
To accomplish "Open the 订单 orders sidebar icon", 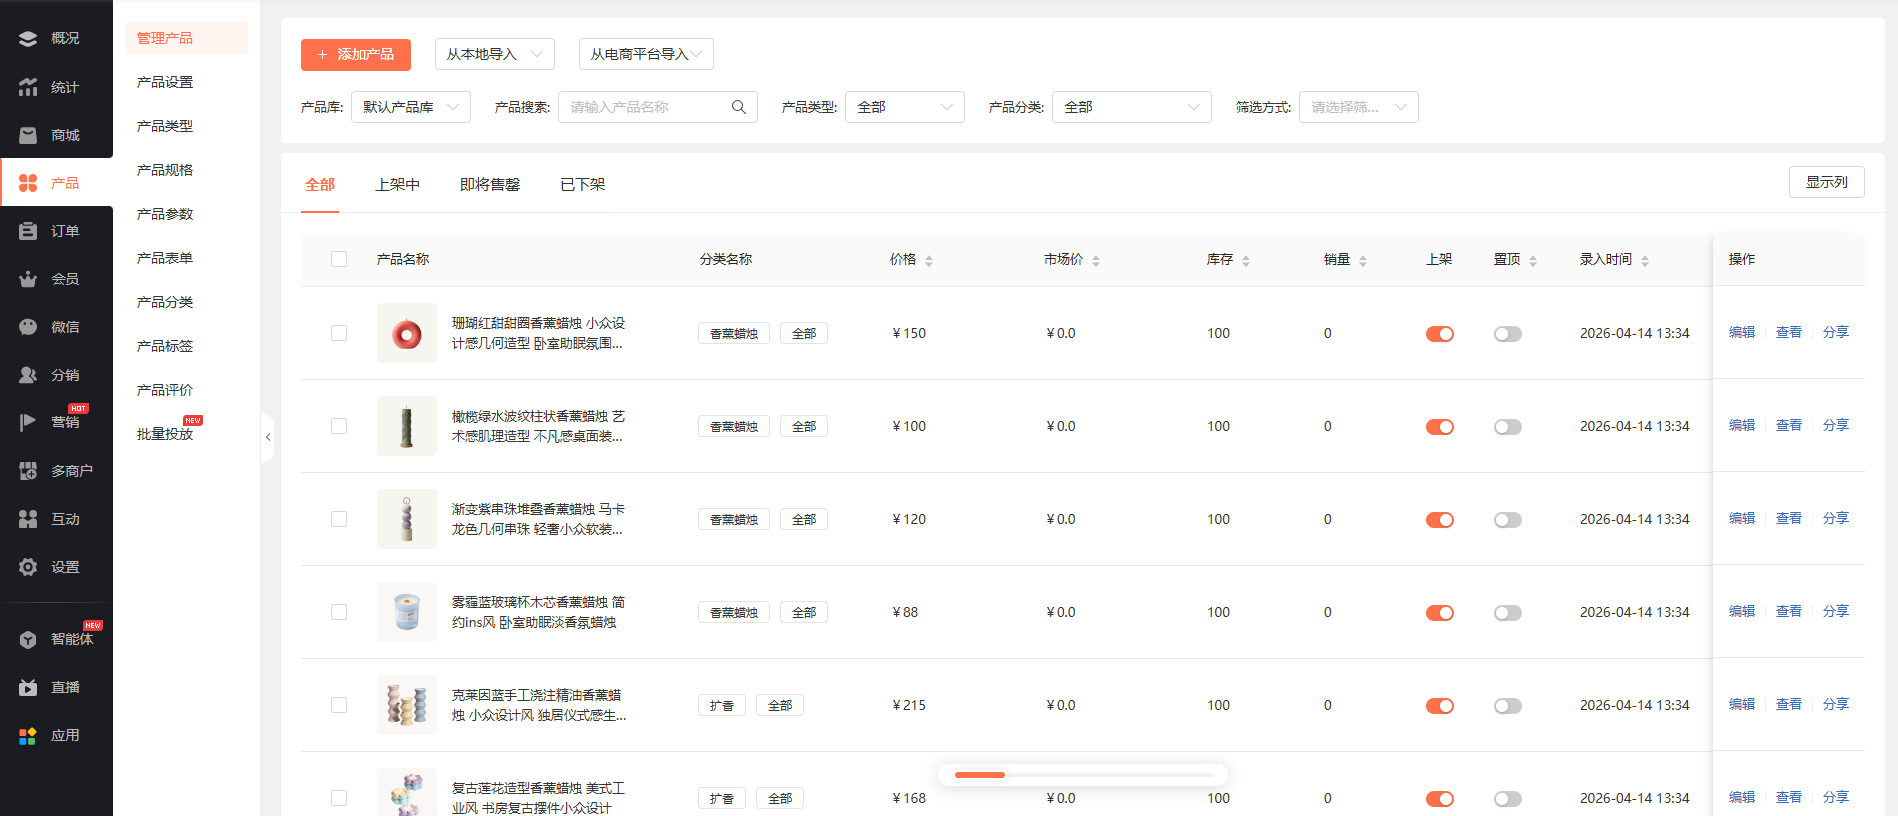I will point(28,231).
